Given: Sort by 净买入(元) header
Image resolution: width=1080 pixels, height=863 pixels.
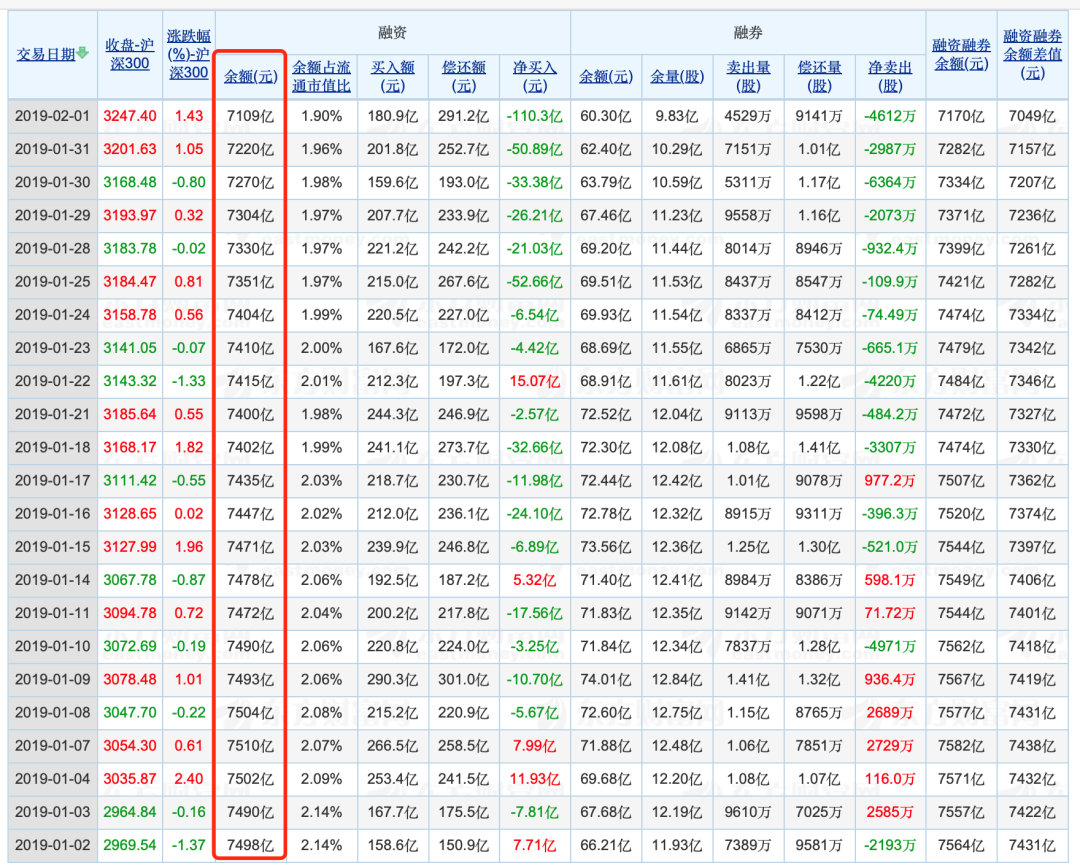Looking at the screenshot, I should click(534, 76).
